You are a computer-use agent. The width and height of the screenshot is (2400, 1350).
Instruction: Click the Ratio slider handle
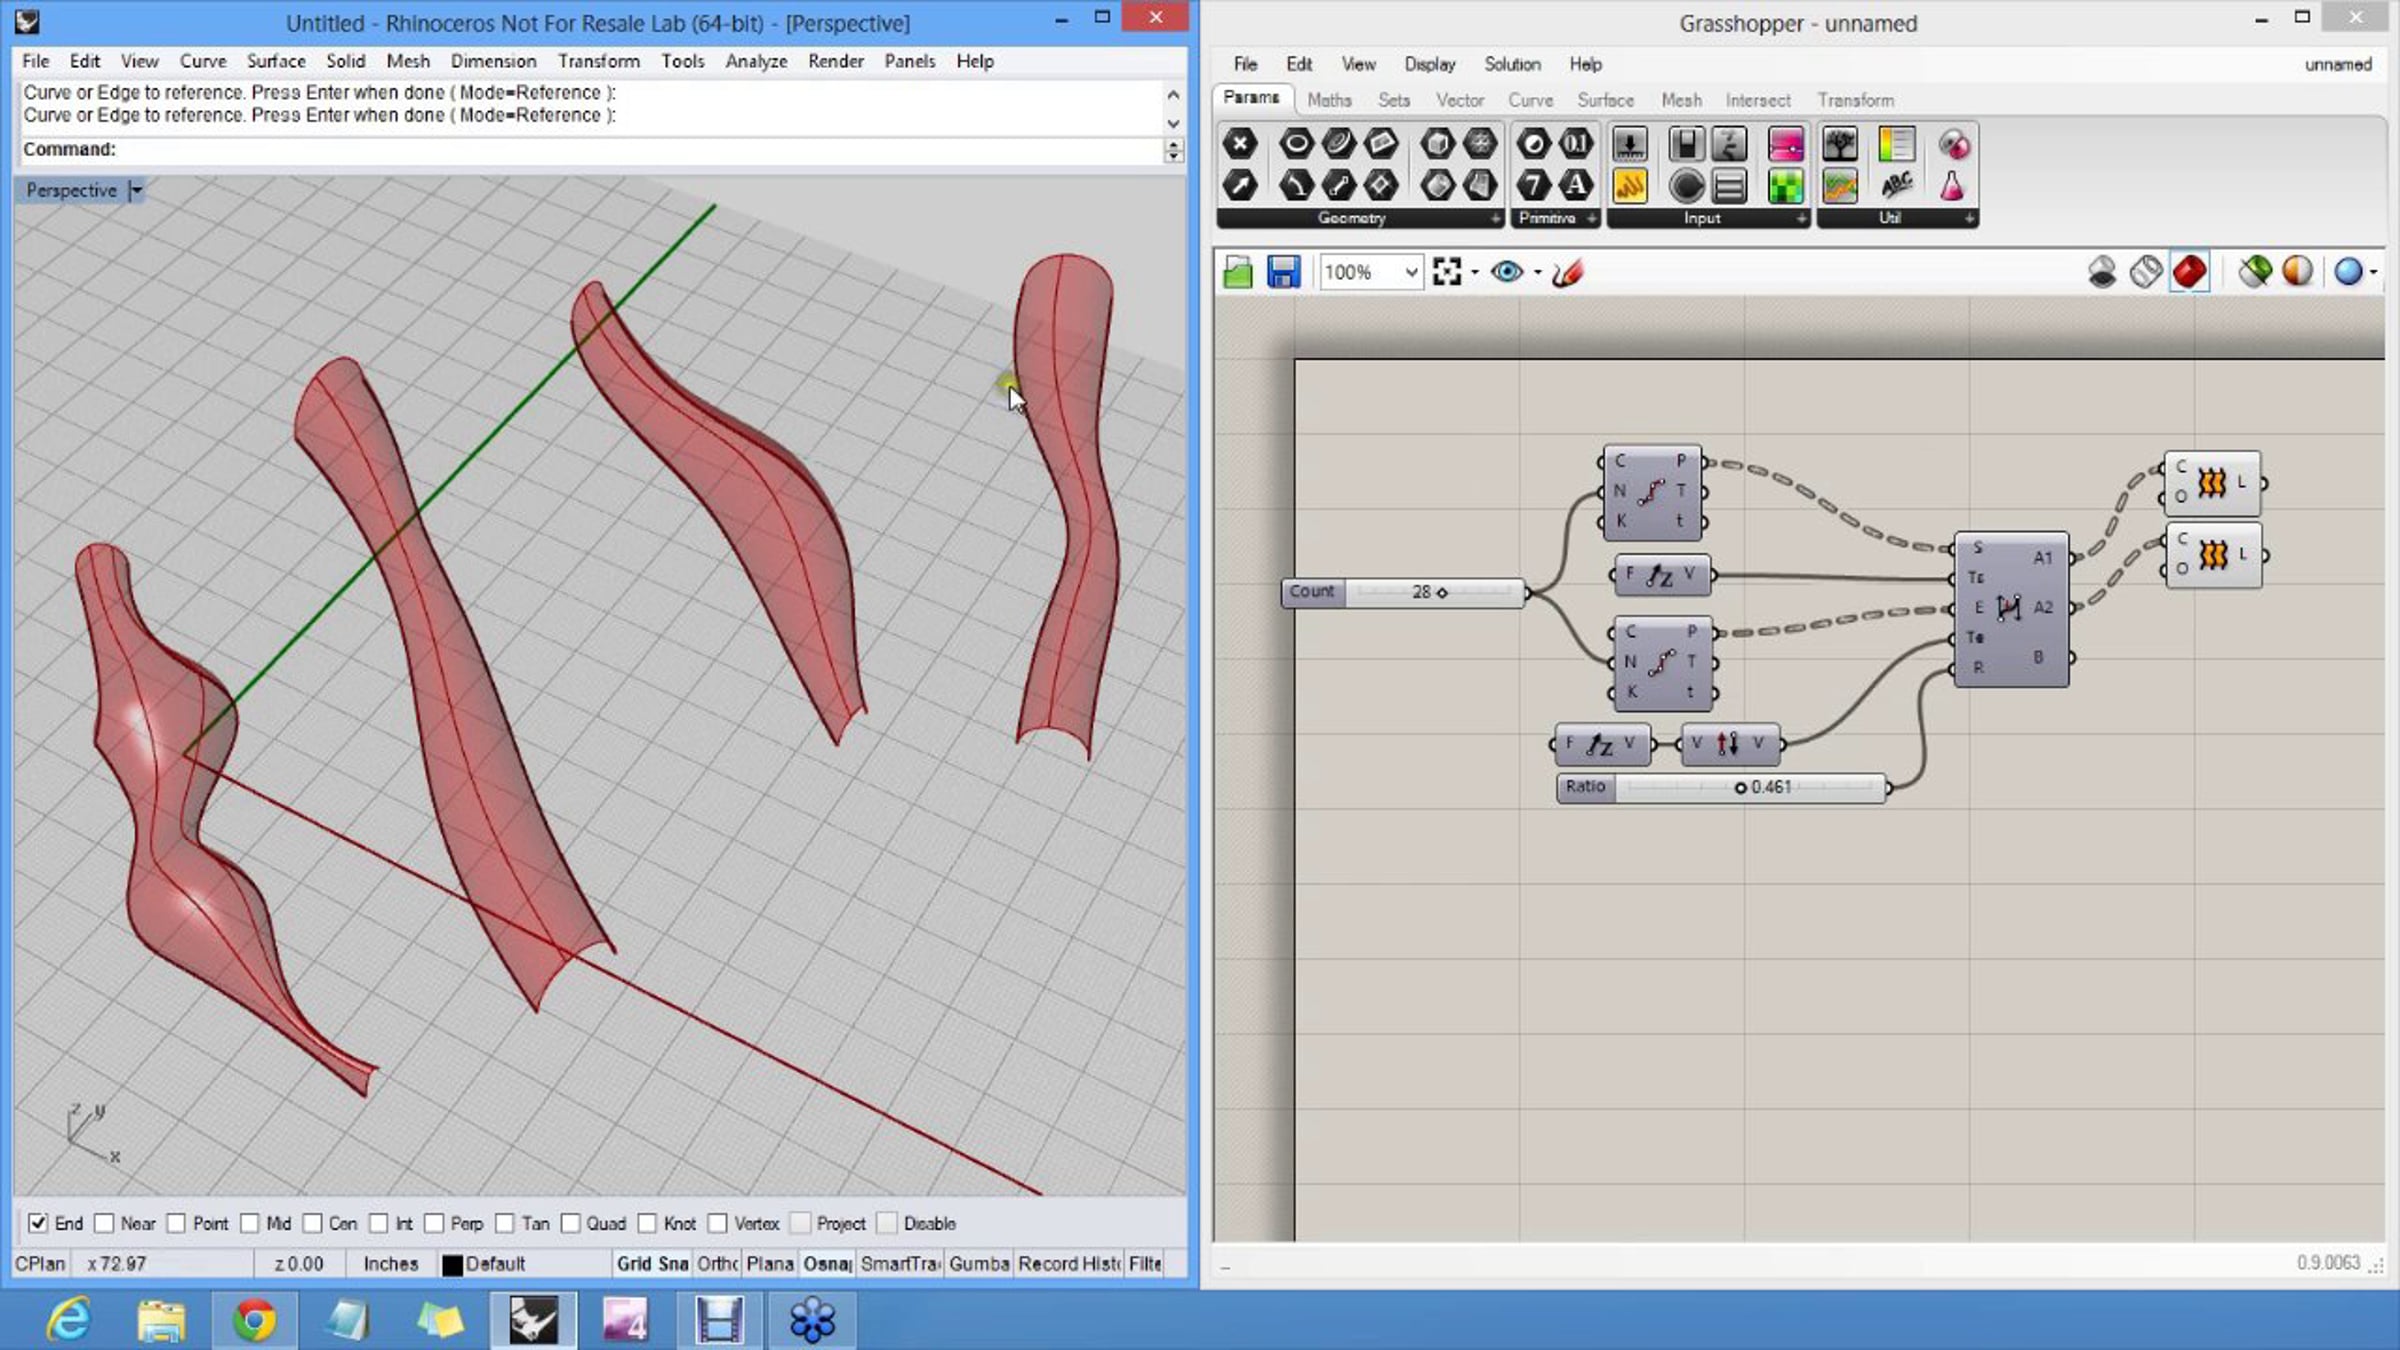coord(1740,788)
